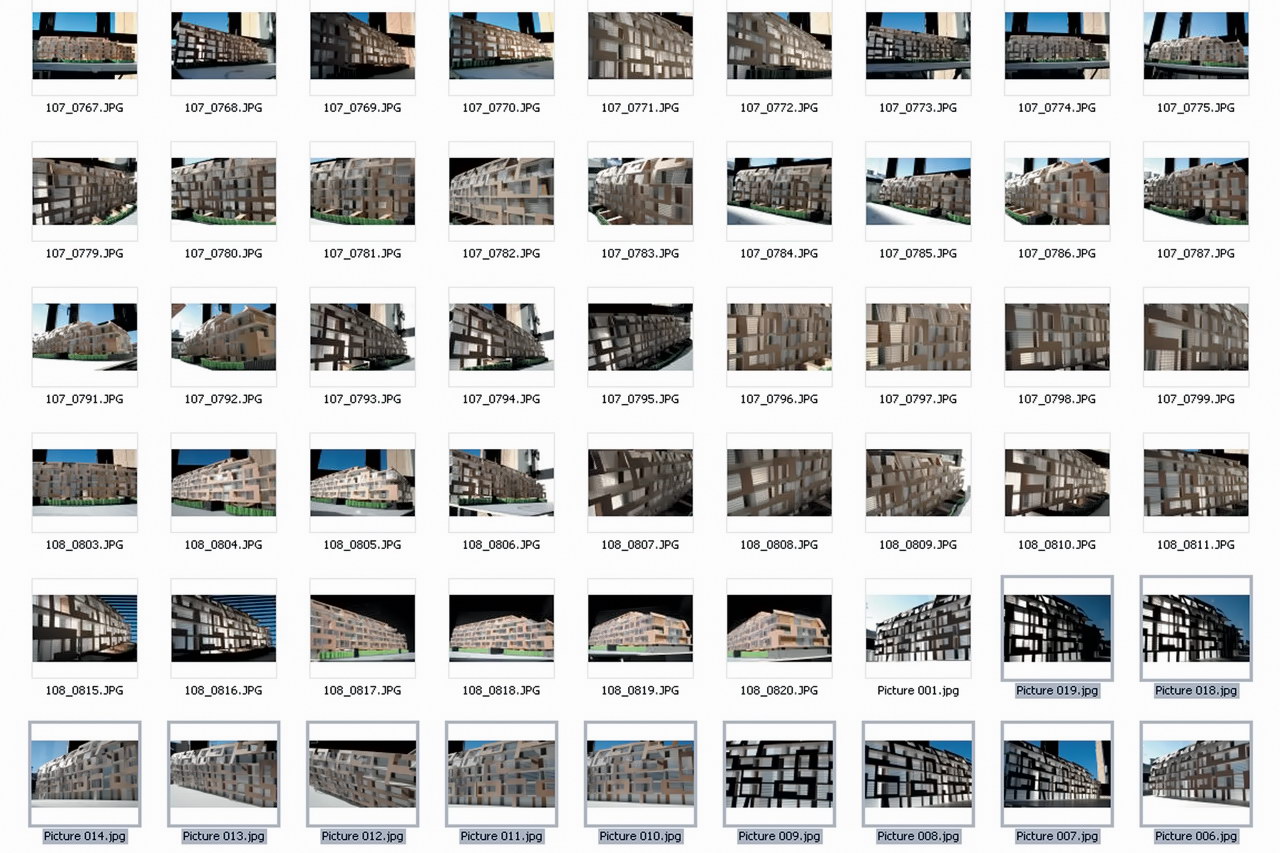
Task: Click the Picture 014.jpg thumbnail
Action: [84, 774]
